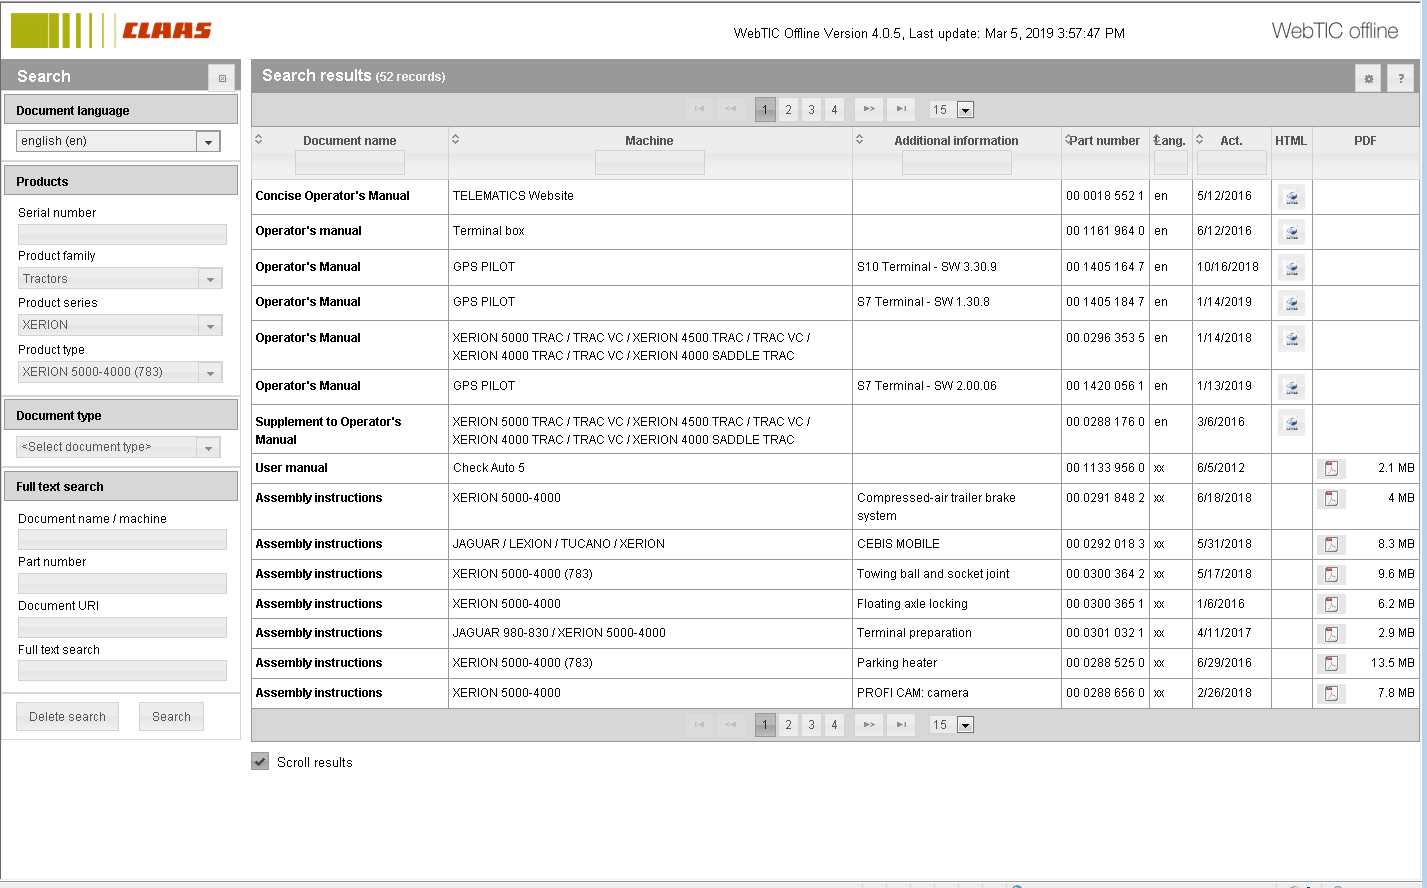Viewport: 1427px width, 888px height.
Task: Open HTML document for TELEMATICS Website manual
Action: coord(1291,197)
